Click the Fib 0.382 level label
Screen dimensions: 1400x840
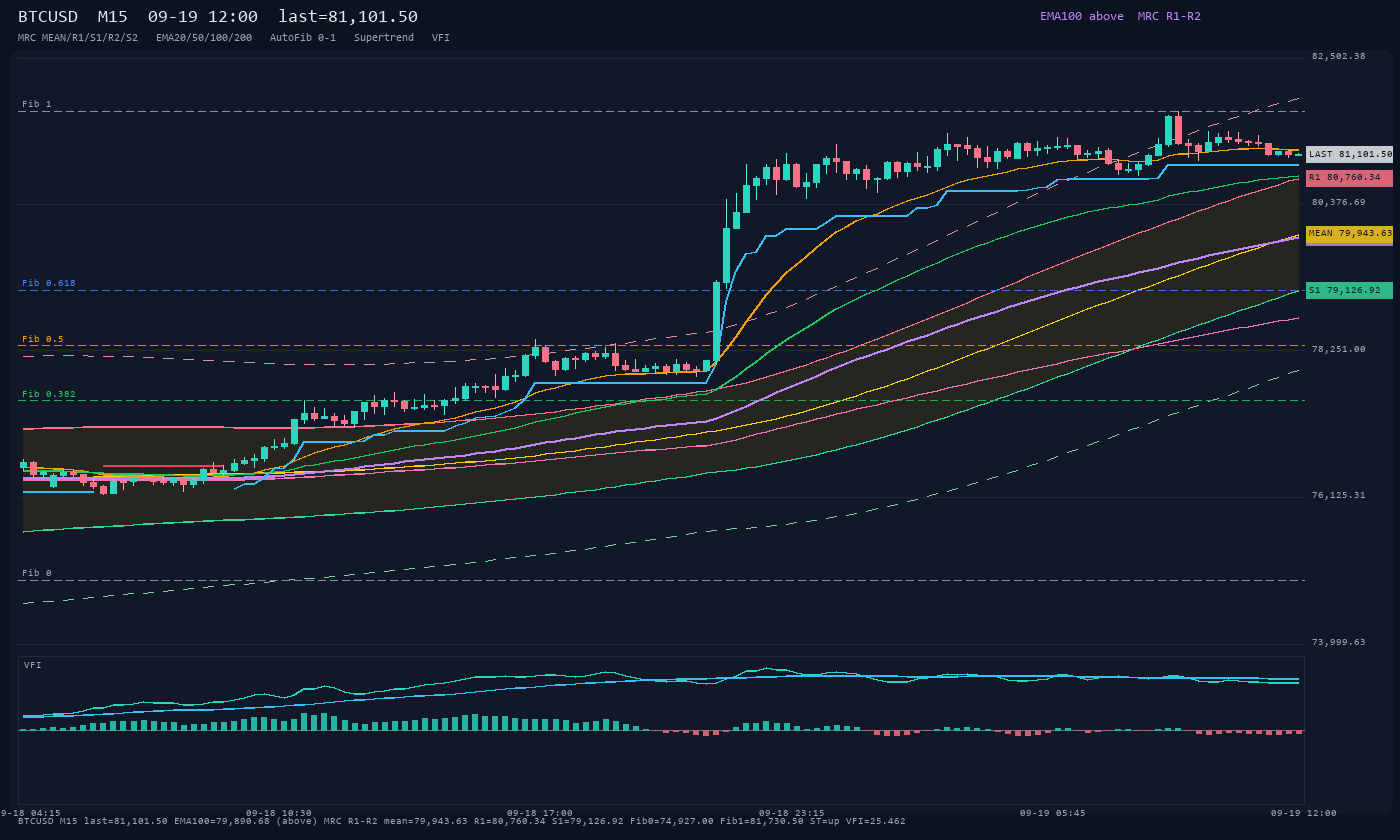tap(49, 394)
